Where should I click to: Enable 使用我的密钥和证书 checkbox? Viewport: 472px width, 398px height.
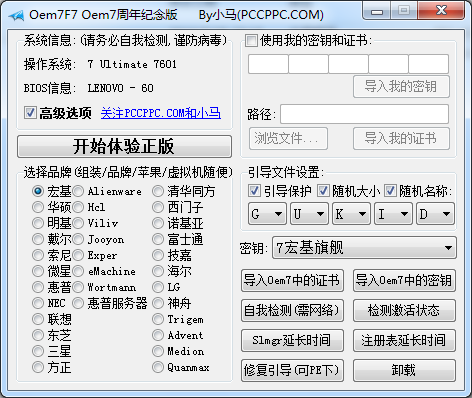point(251,41)
